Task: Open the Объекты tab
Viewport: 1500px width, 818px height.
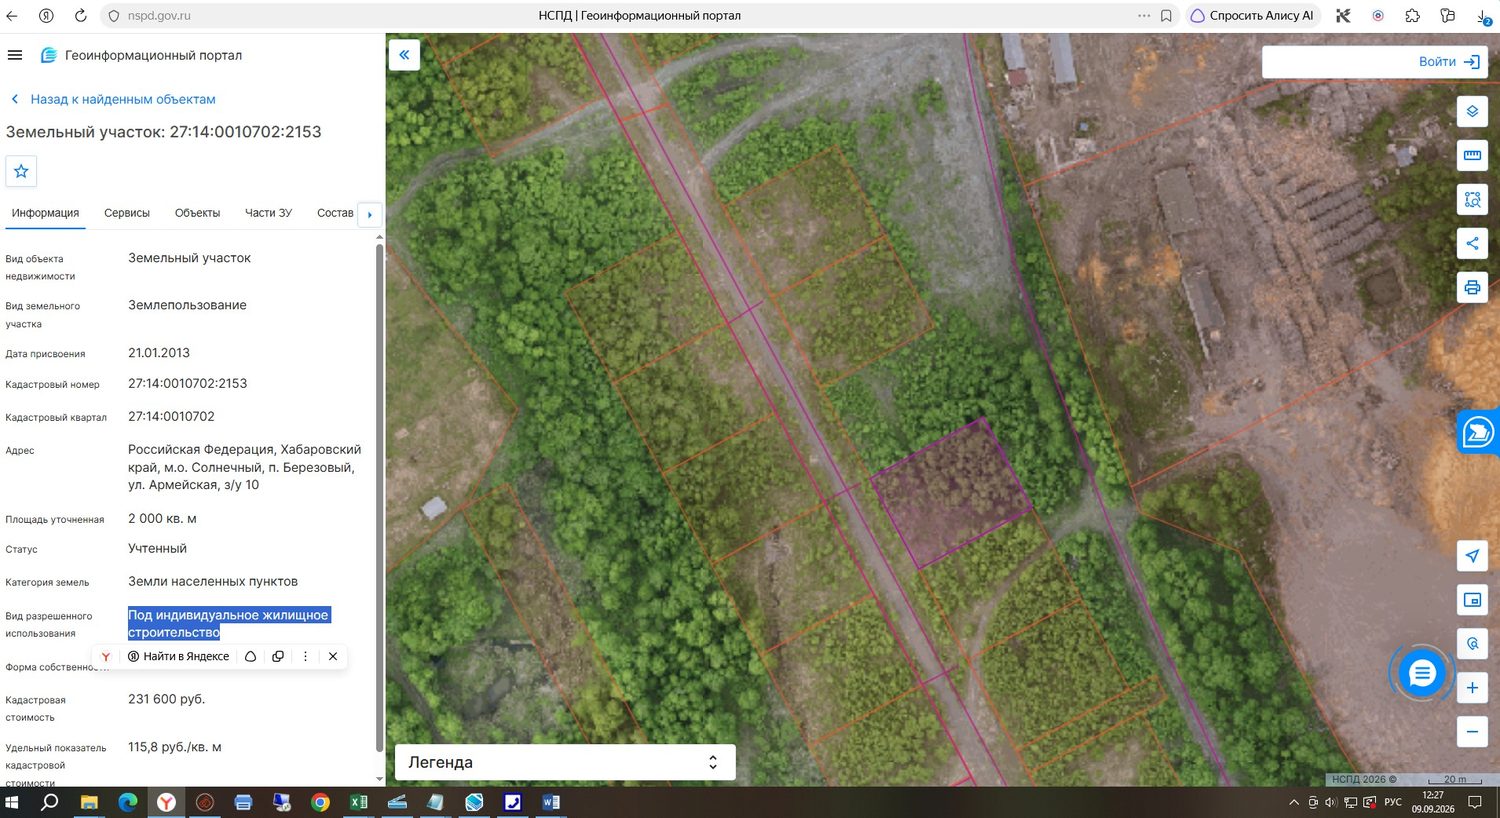Action: 197,213
